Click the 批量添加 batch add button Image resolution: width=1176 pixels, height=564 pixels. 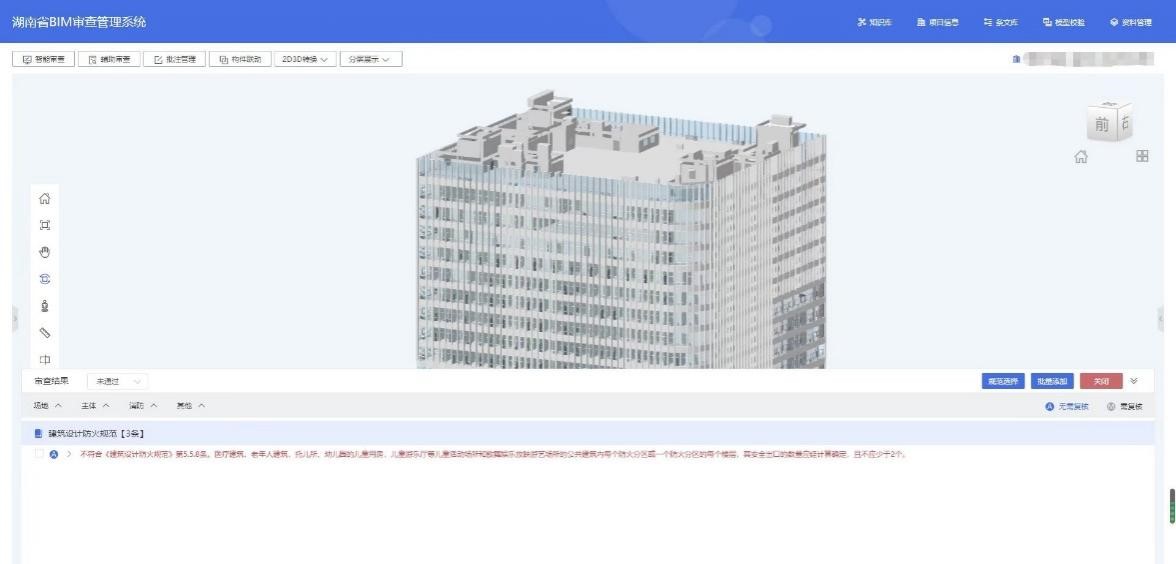1052,382
